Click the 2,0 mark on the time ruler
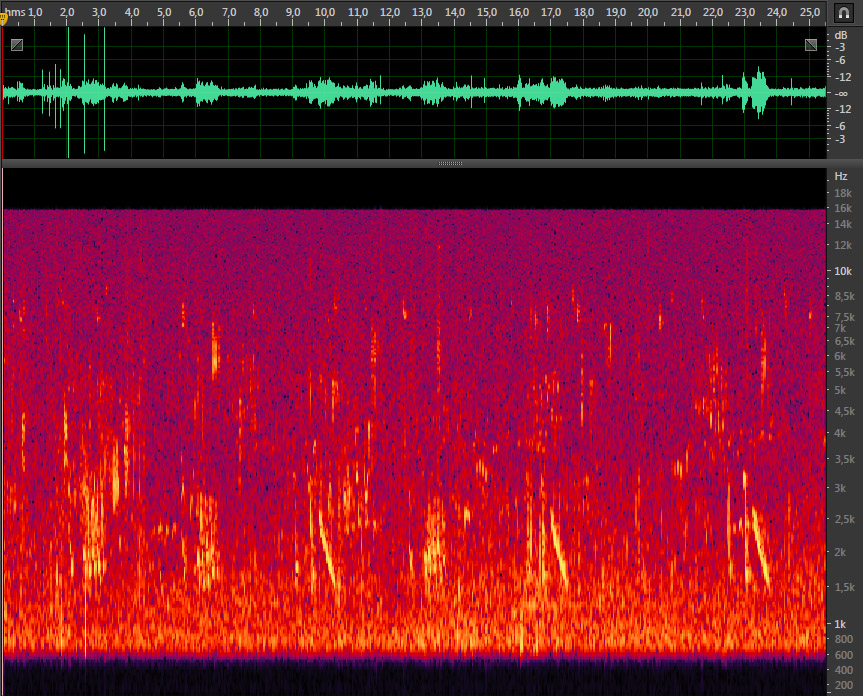The image size is (863, 696). pyautogui.click(x=67, y=12)
